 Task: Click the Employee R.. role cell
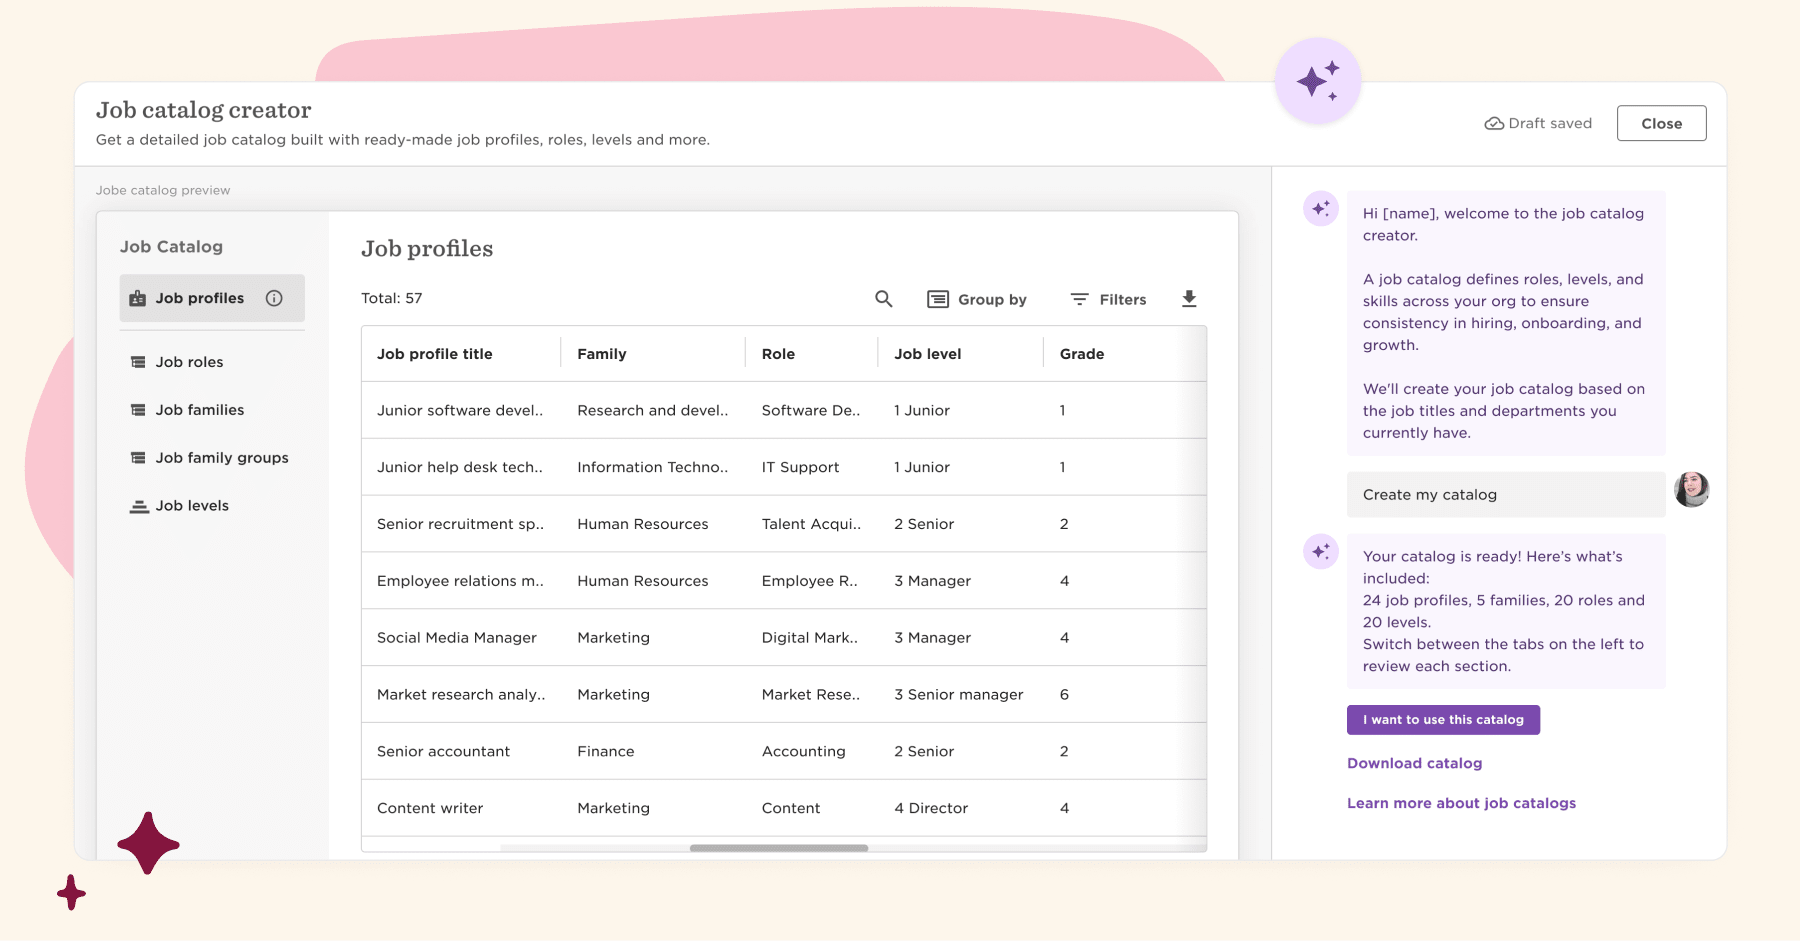(809, 581)
